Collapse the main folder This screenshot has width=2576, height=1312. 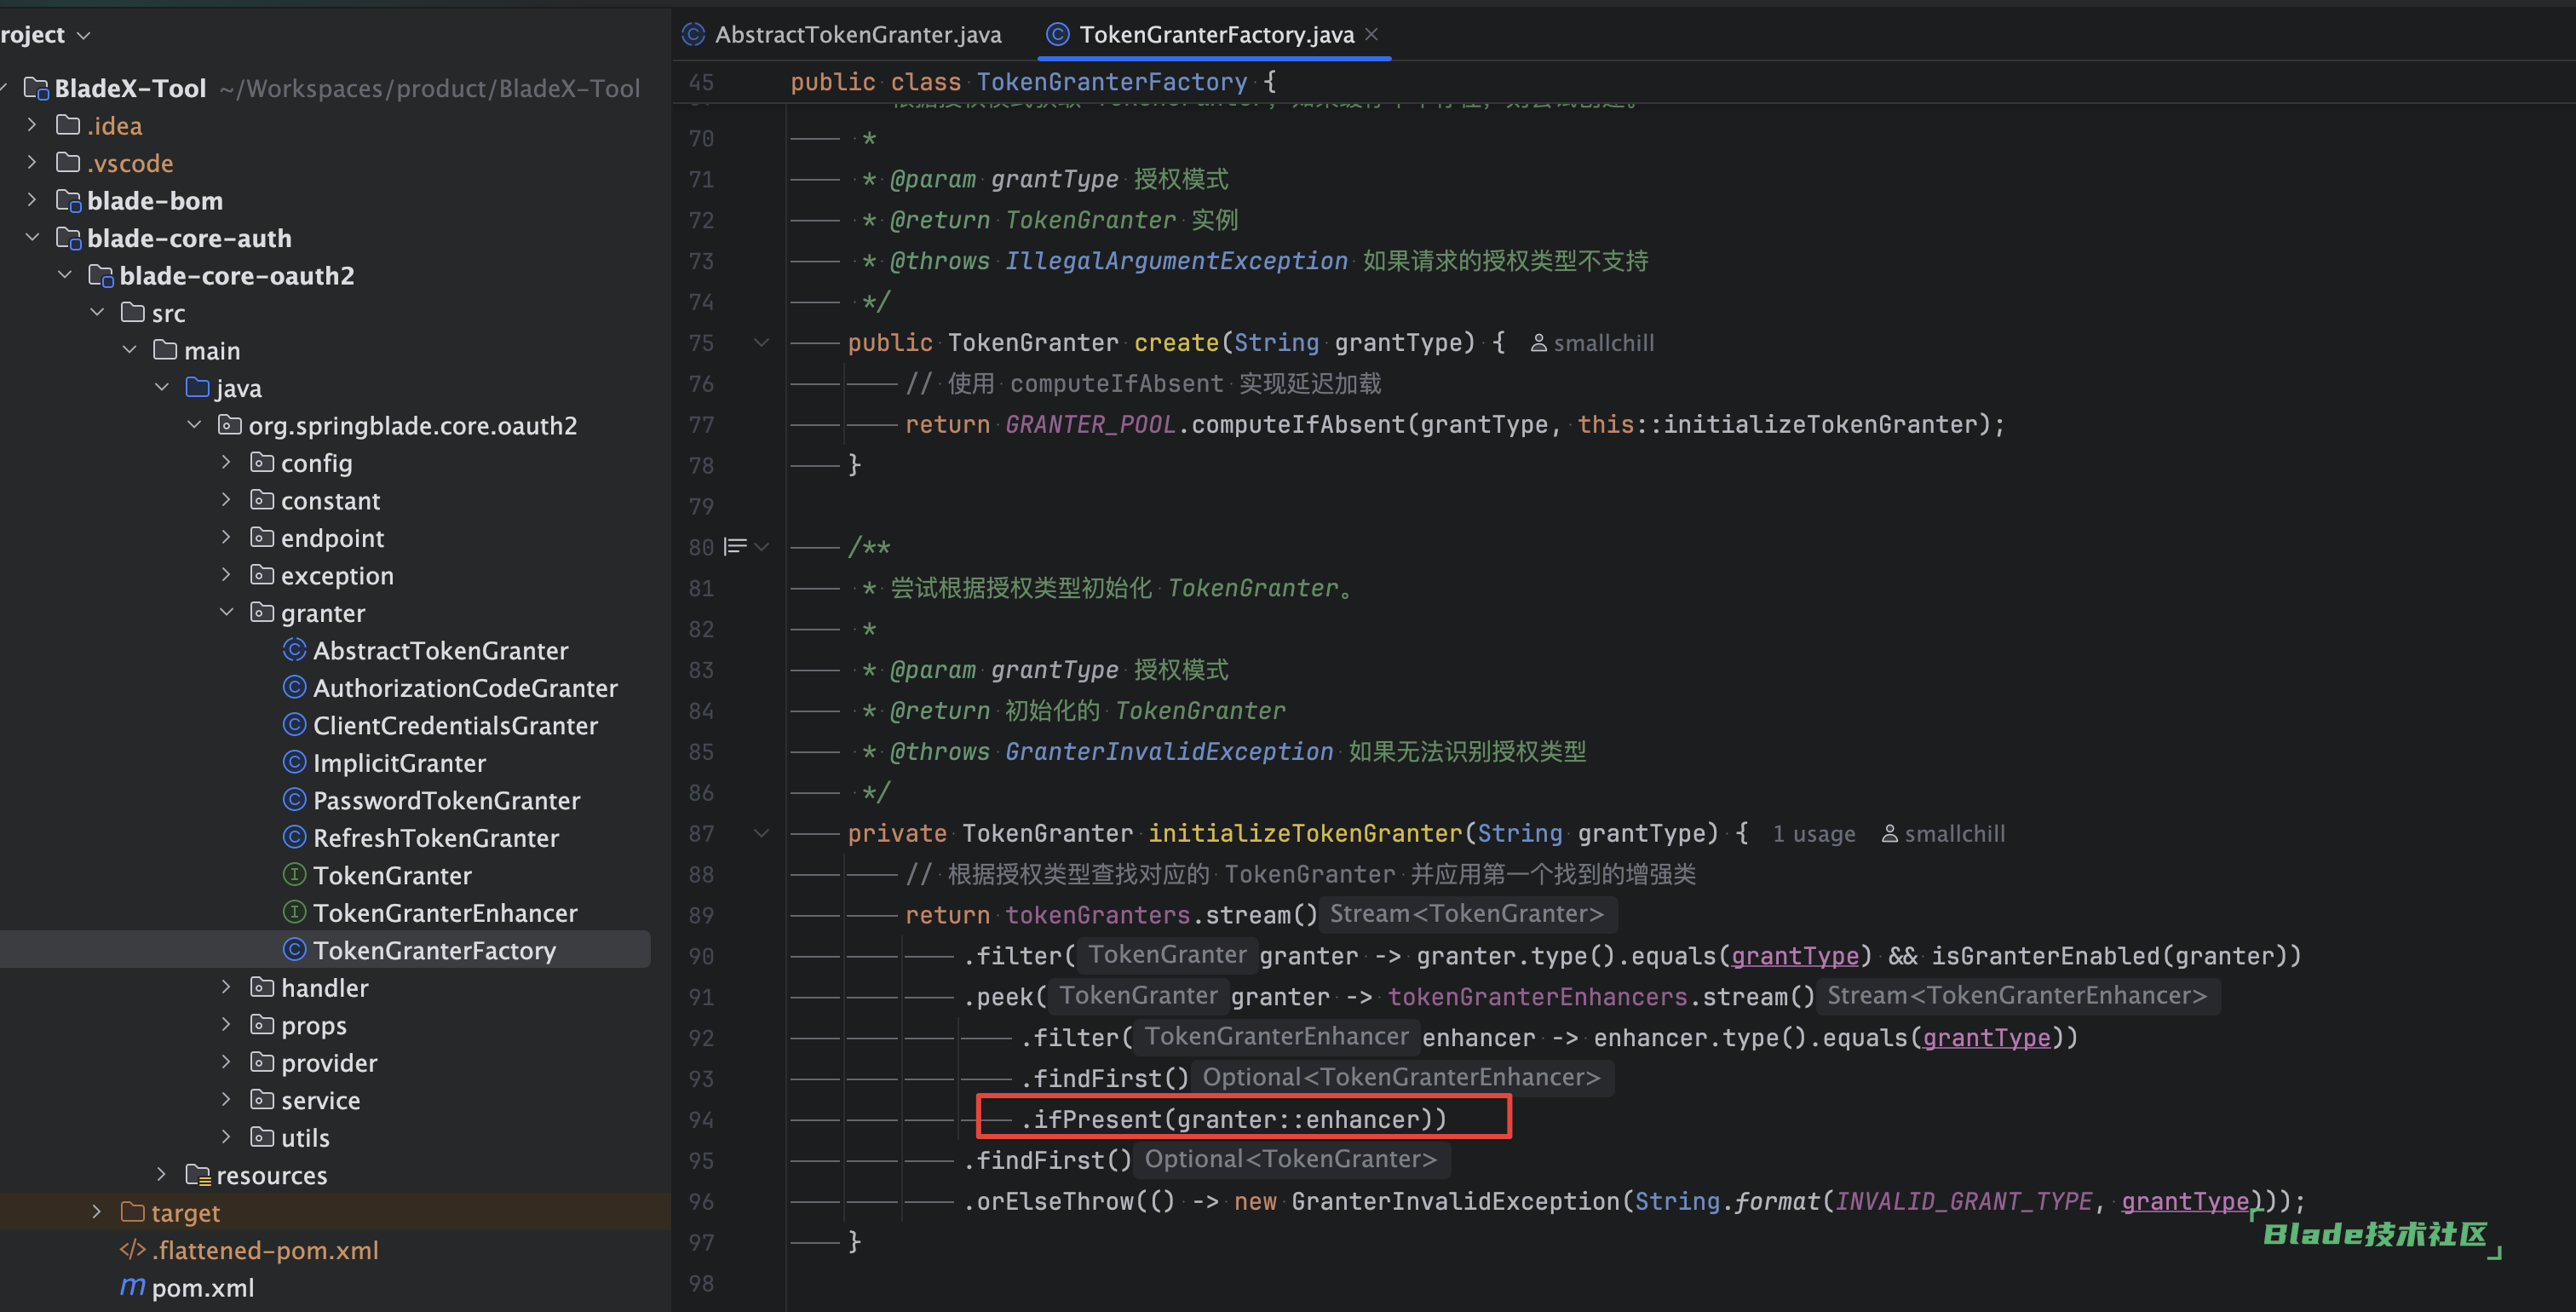pos(130,350)
